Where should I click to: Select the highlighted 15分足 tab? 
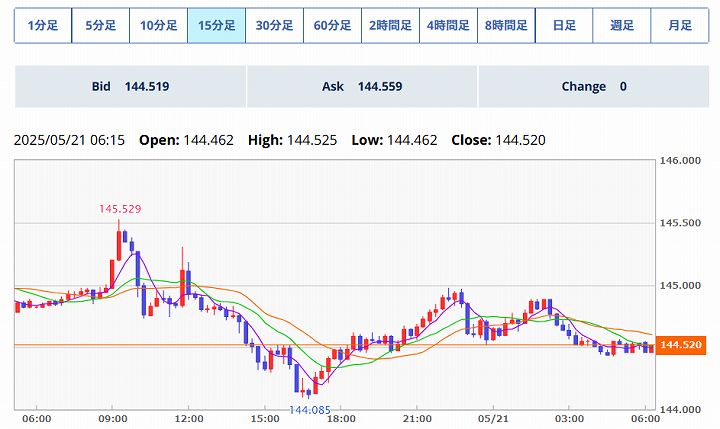pos(216,25)
